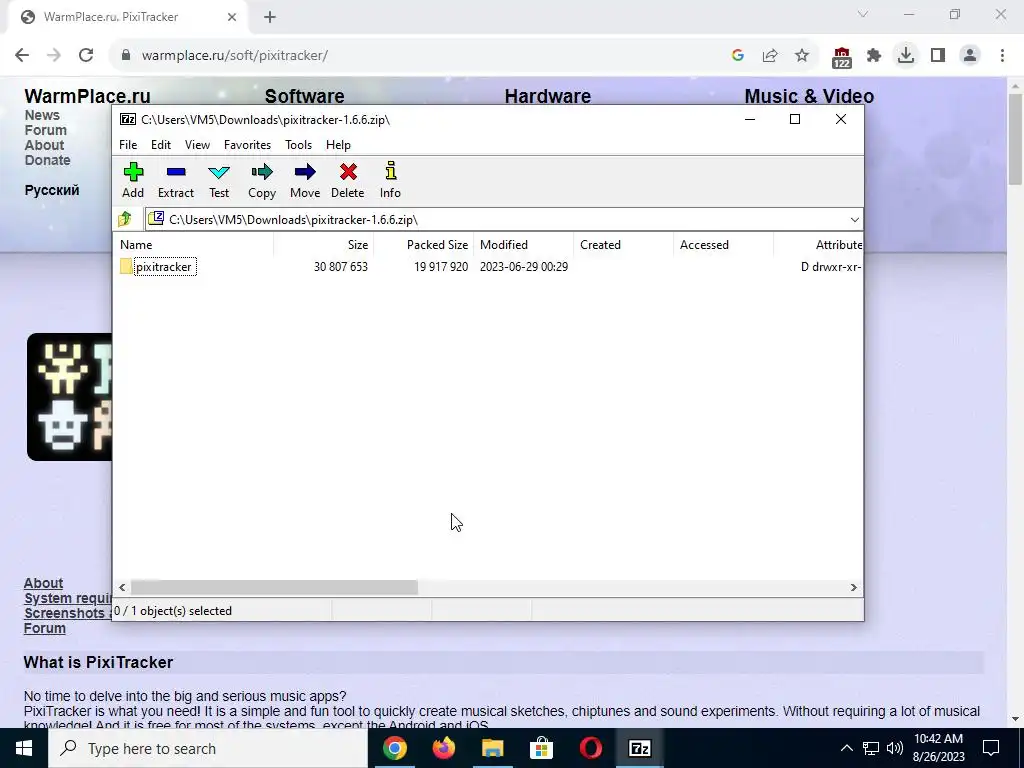Open Microsoft Store from the taskbar
Screen dimensions: 1024x768
(x=541, y=748)
